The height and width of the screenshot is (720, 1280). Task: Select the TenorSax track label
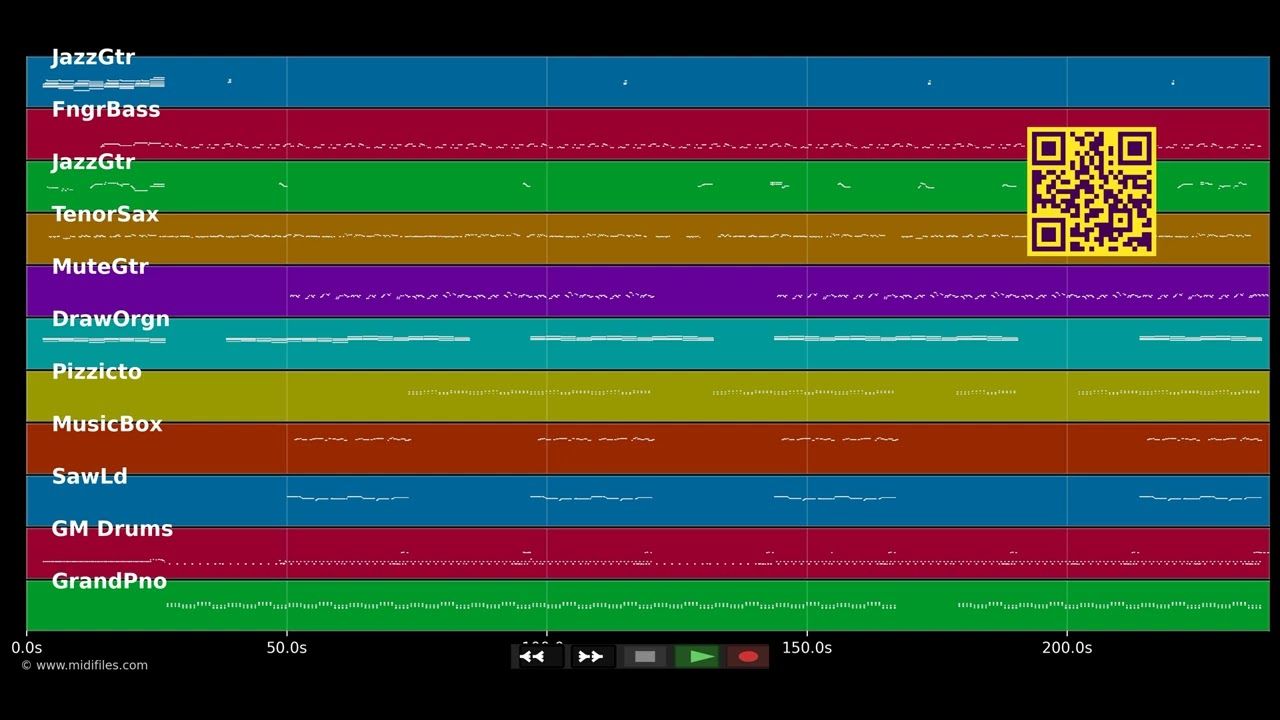[105, 214]
